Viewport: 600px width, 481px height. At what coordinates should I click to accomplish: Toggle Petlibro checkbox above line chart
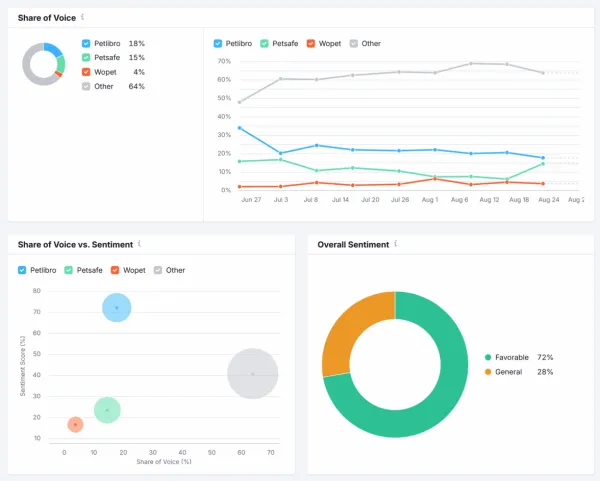(x=218, y=43)
